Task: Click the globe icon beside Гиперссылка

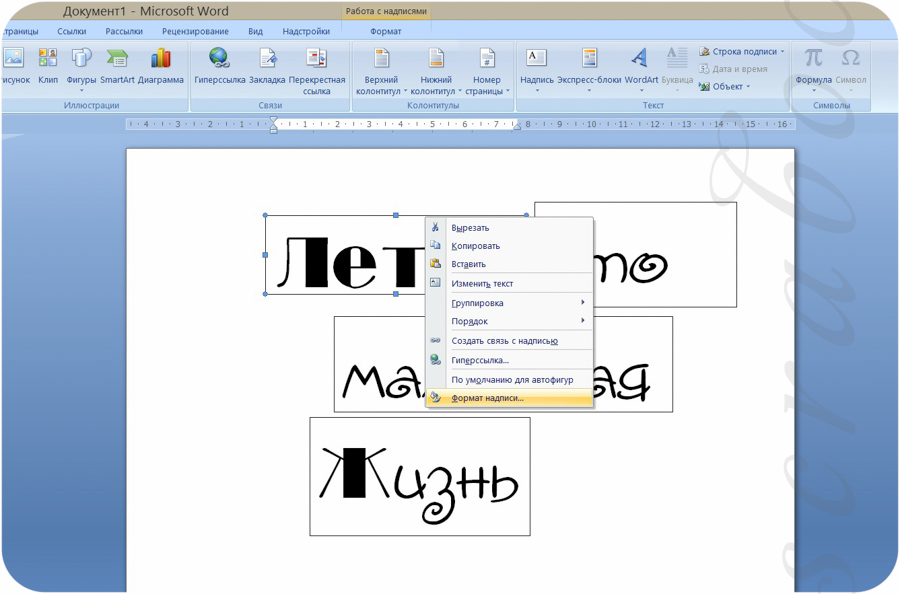Action: [436, 360]
